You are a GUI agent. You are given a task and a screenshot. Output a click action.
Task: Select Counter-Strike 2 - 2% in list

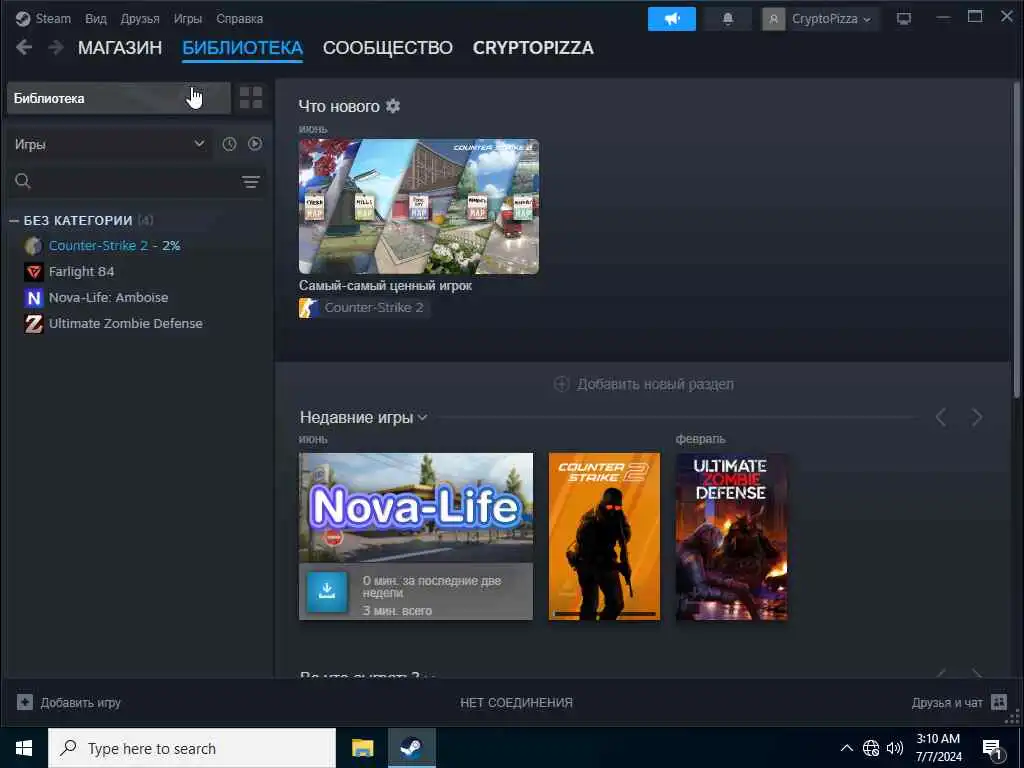(x=114, y=246)
